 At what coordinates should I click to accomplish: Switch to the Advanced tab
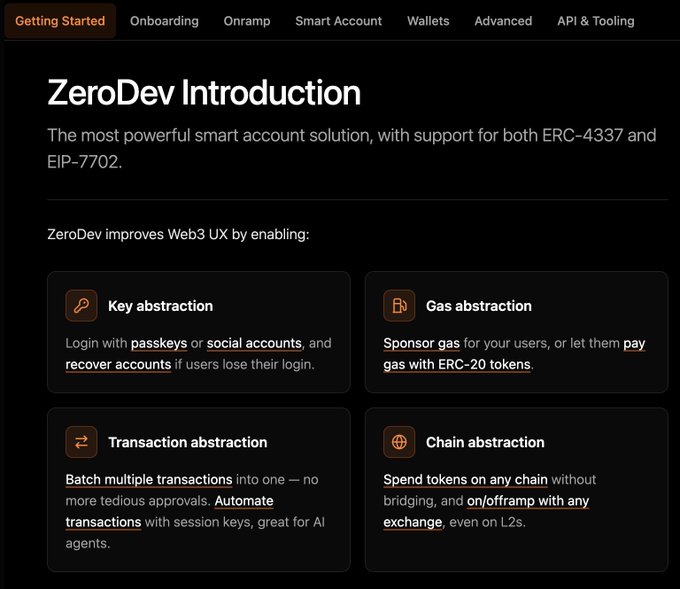click(x=503, y=21)
